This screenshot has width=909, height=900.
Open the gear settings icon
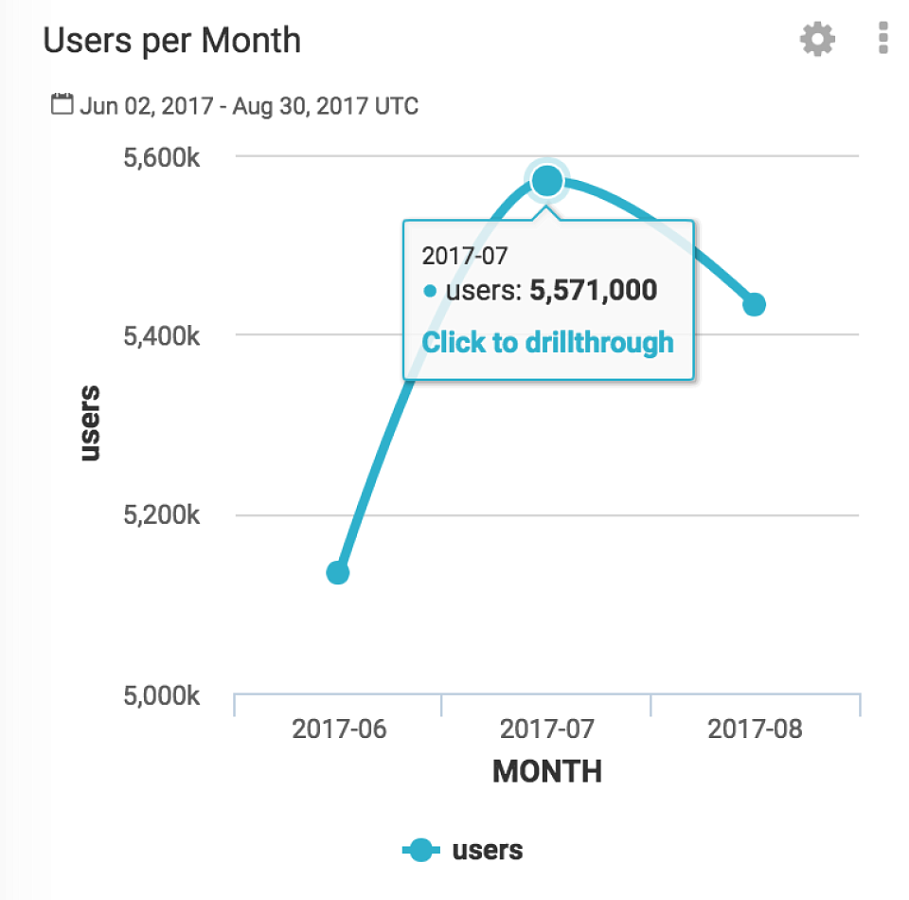click(x=817, y=39)
